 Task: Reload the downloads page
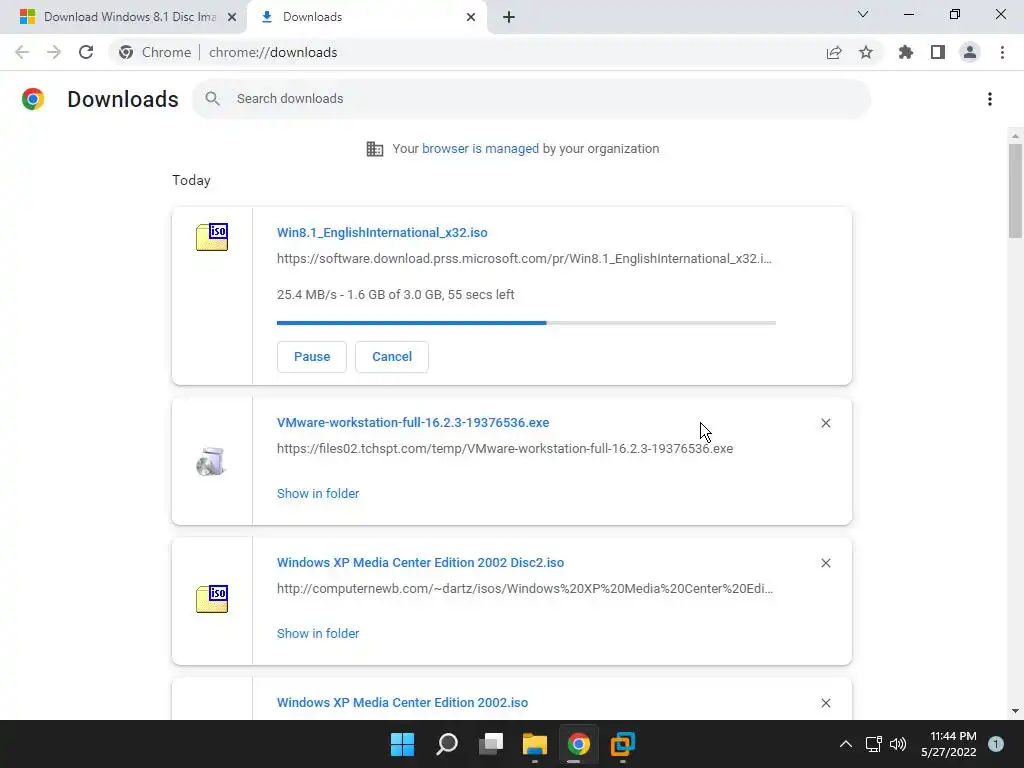[86, 52]
